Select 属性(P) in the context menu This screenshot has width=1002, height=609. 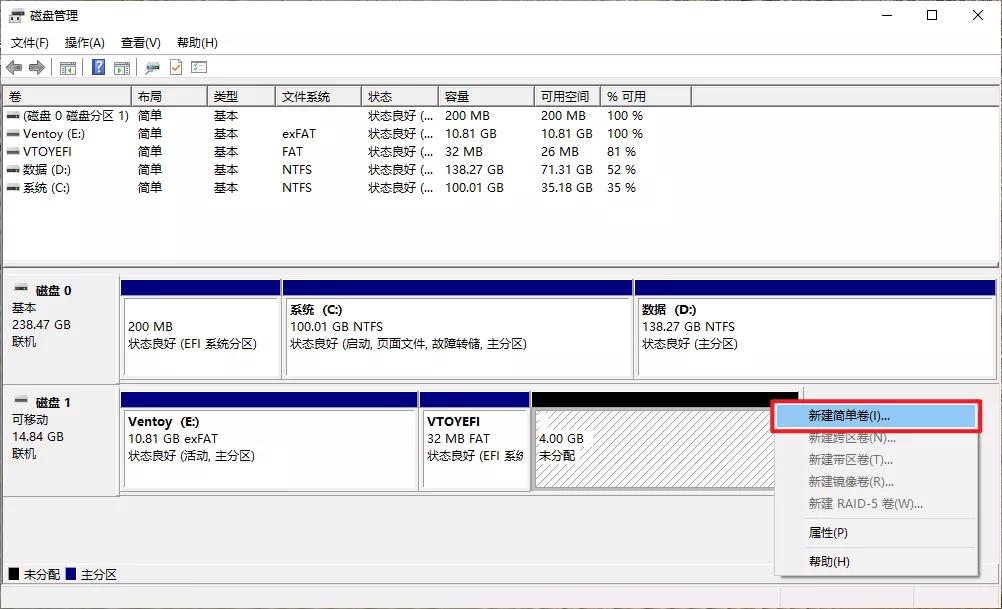pyautogui.click(x=830, y=532)
